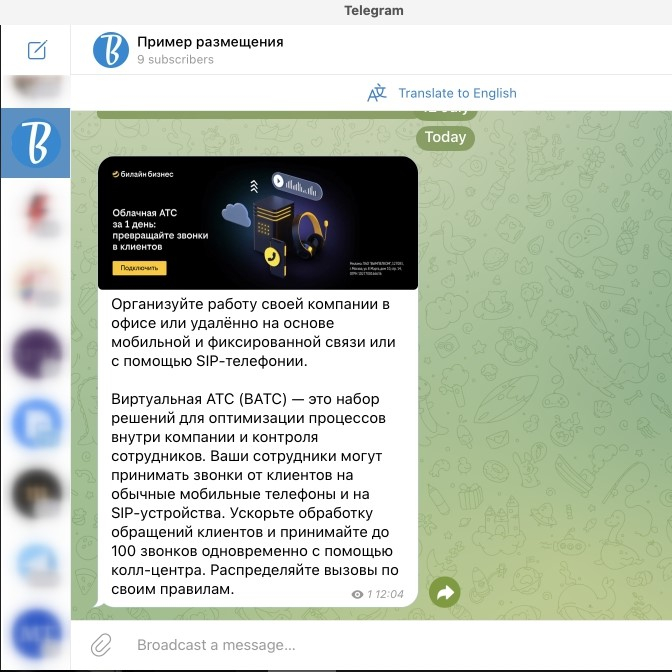Screen dimensions: 672x672
Task: Click the Виртуальная АТС paragraph text
Action: (255, 494)
